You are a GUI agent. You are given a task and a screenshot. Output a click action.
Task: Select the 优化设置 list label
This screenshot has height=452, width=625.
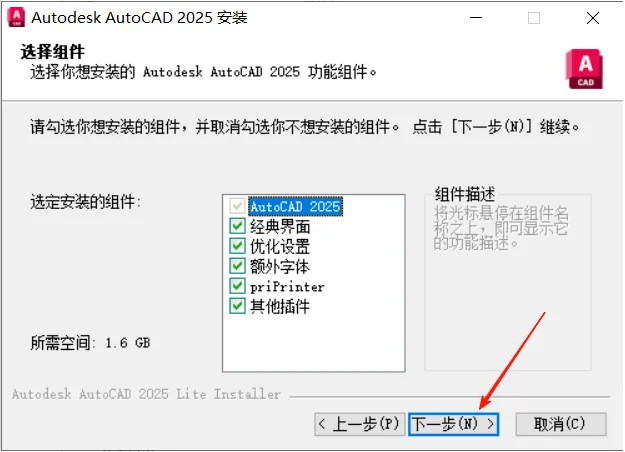tap(280, 246)
